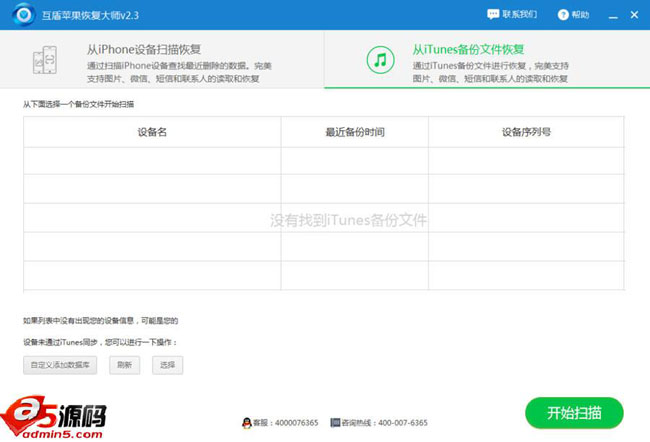
Task: Switch to 从iTunes备份文件恢复 tab
Action: [487, 60]
